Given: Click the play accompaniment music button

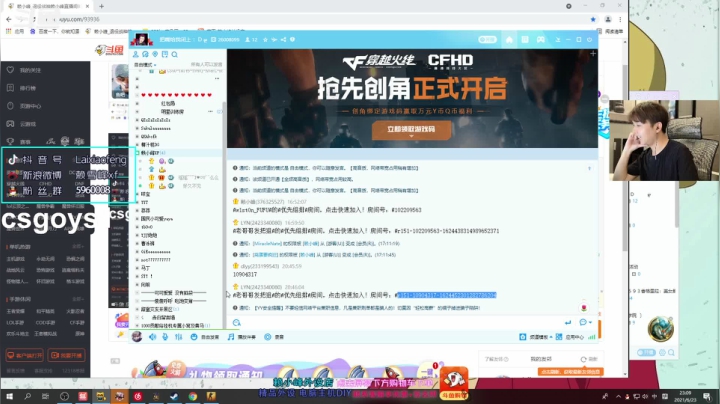Looking at the screenshot, I should pos(242,337).
